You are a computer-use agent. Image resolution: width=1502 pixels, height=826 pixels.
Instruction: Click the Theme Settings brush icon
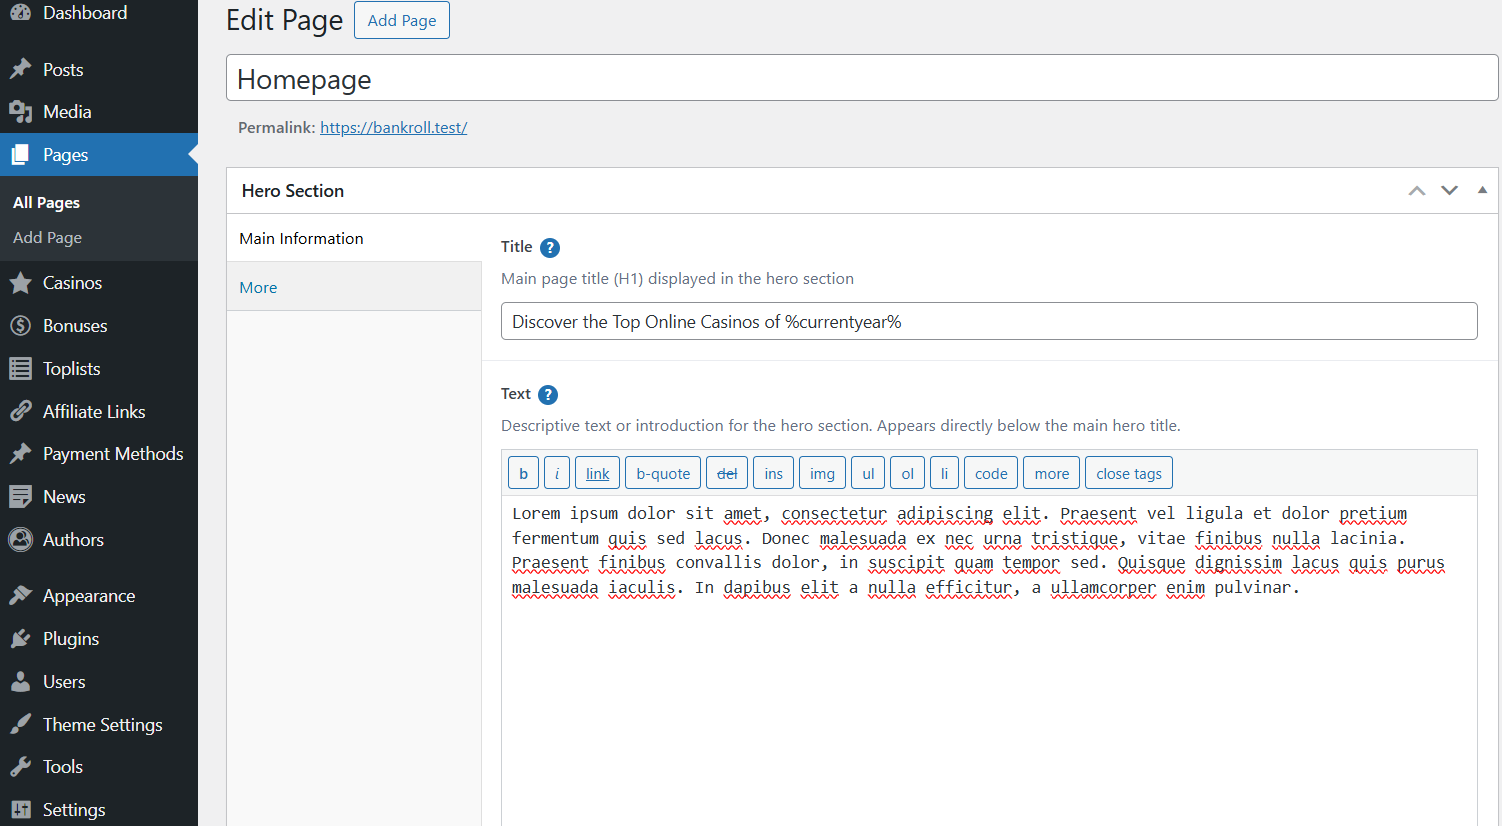(20, 725)
